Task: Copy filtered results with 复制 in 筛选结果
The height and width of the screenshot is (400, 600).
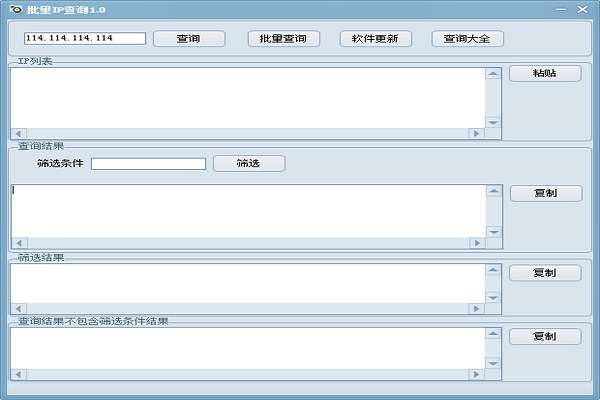Action: click(545, 273)
